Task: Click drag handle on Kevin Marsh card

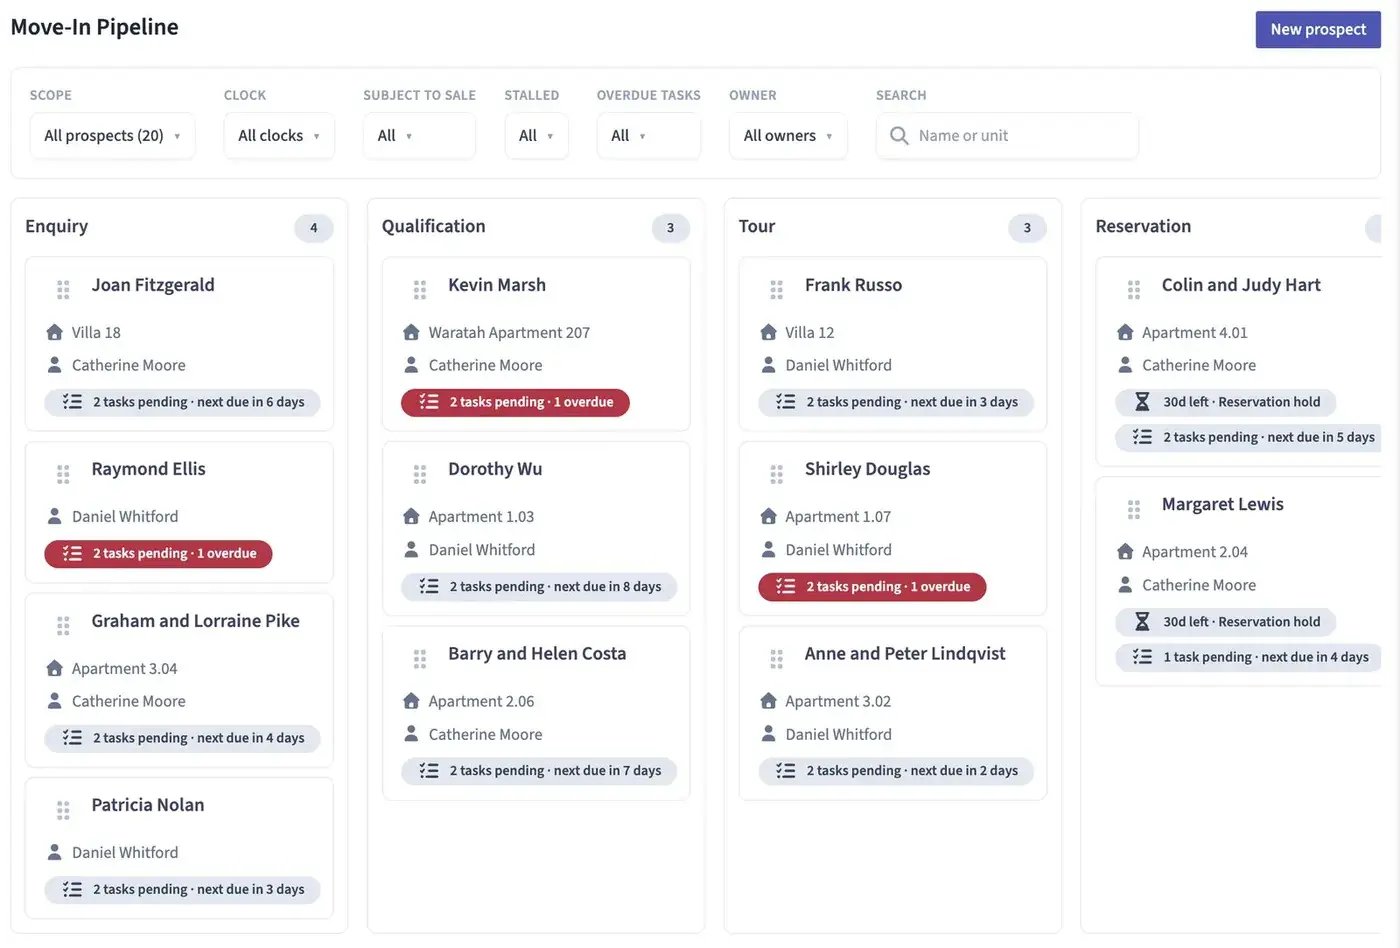Action: 420,290
